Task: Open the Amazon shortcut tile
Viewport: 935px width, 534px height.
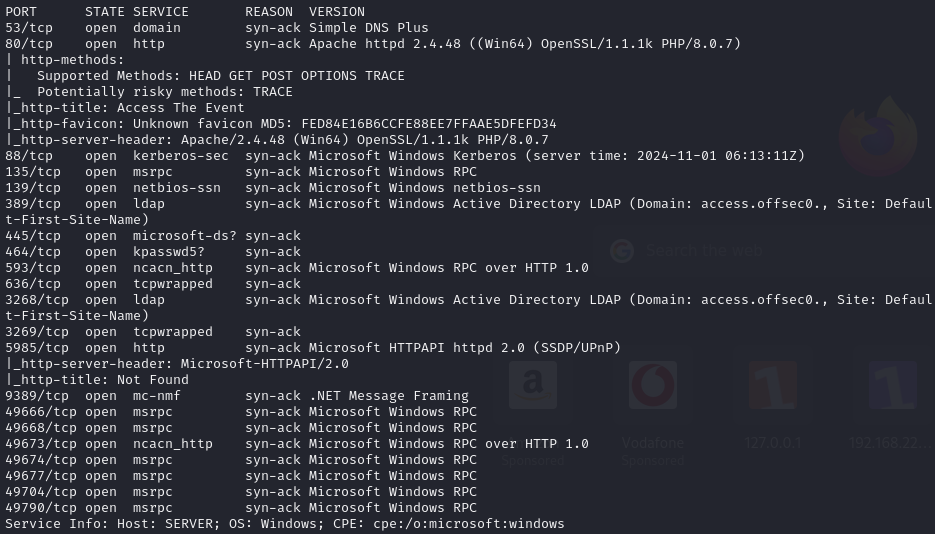Action: pos(533,386)
